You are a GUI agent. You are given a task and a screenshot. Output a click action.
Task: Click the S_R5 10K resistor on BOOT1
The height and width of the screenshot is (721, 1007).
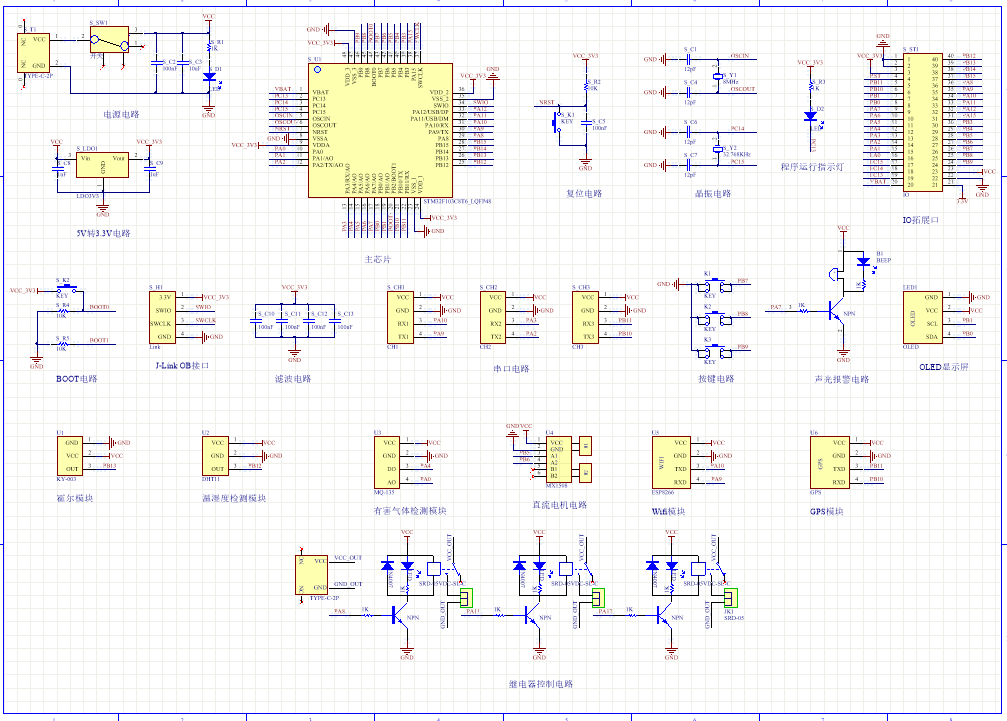coord(62,344)
